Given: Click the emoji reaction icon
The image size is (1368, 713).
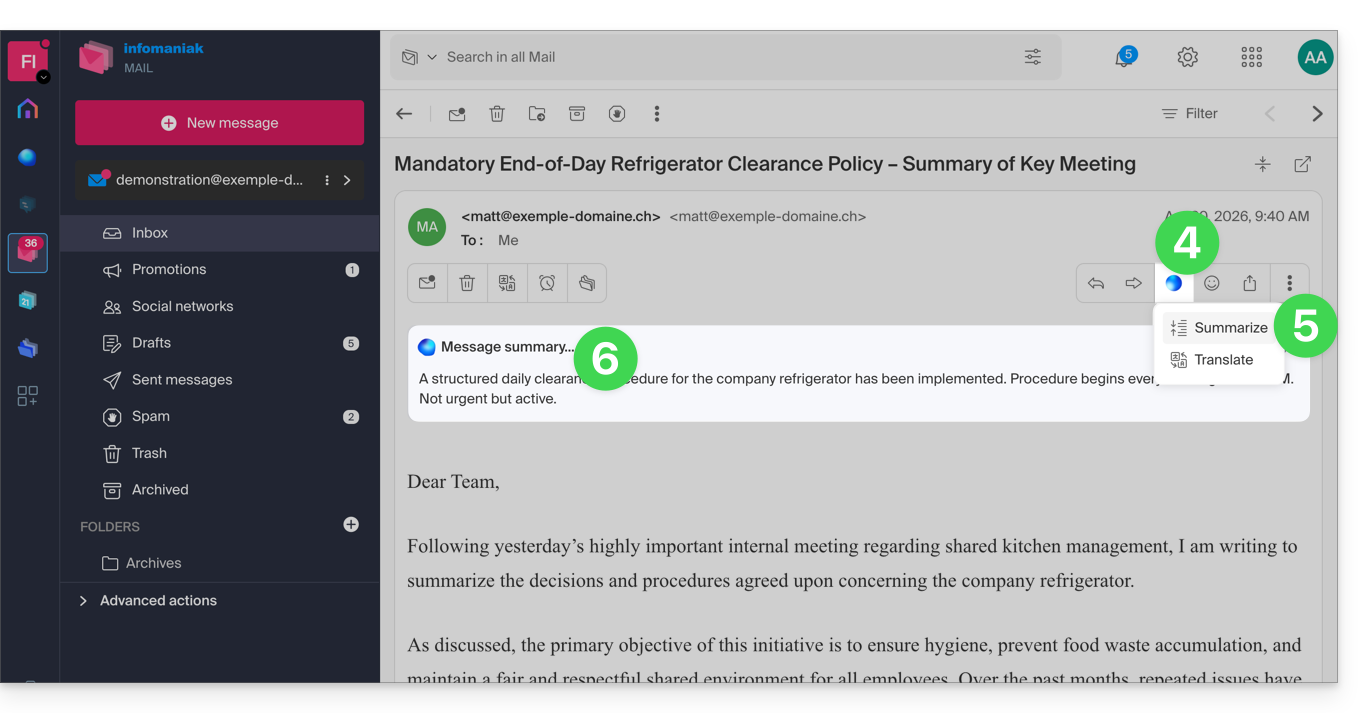Looking at the screenshot, I should tap(1211, 283).
